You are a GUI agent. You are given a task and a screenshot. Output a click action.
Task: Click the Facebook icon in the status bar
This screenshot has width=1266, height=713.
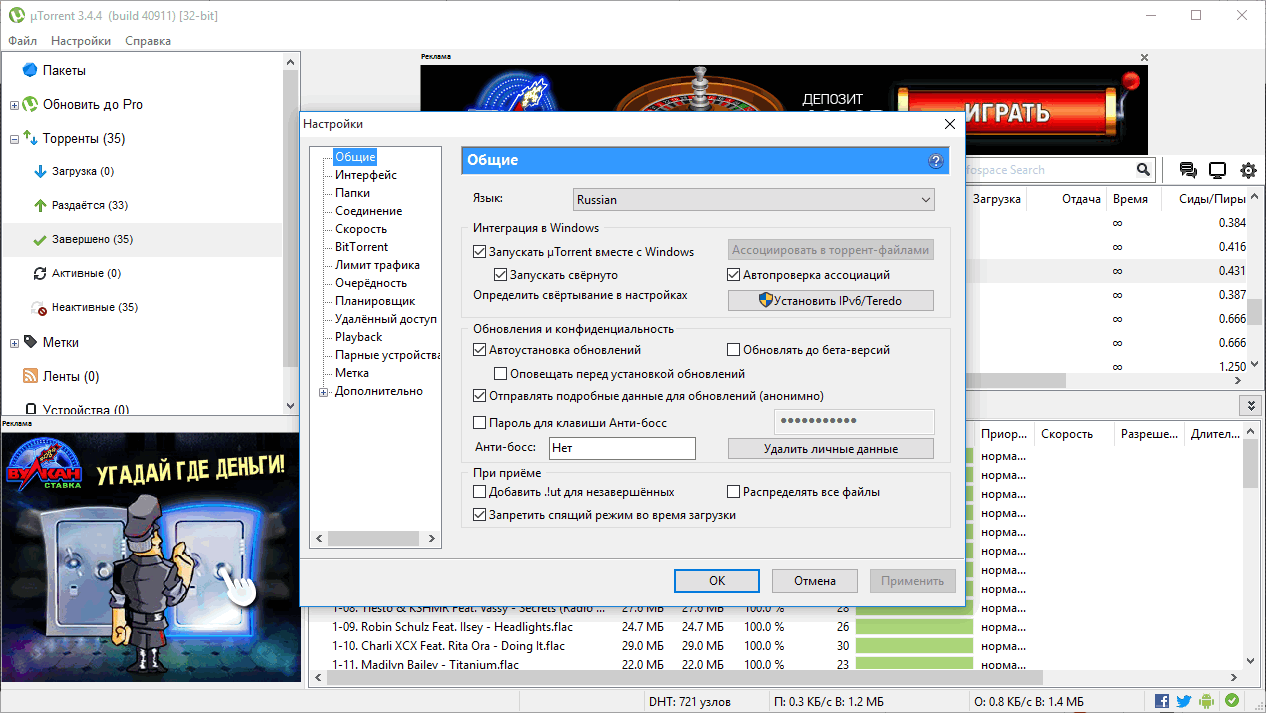pos(1162,701)
